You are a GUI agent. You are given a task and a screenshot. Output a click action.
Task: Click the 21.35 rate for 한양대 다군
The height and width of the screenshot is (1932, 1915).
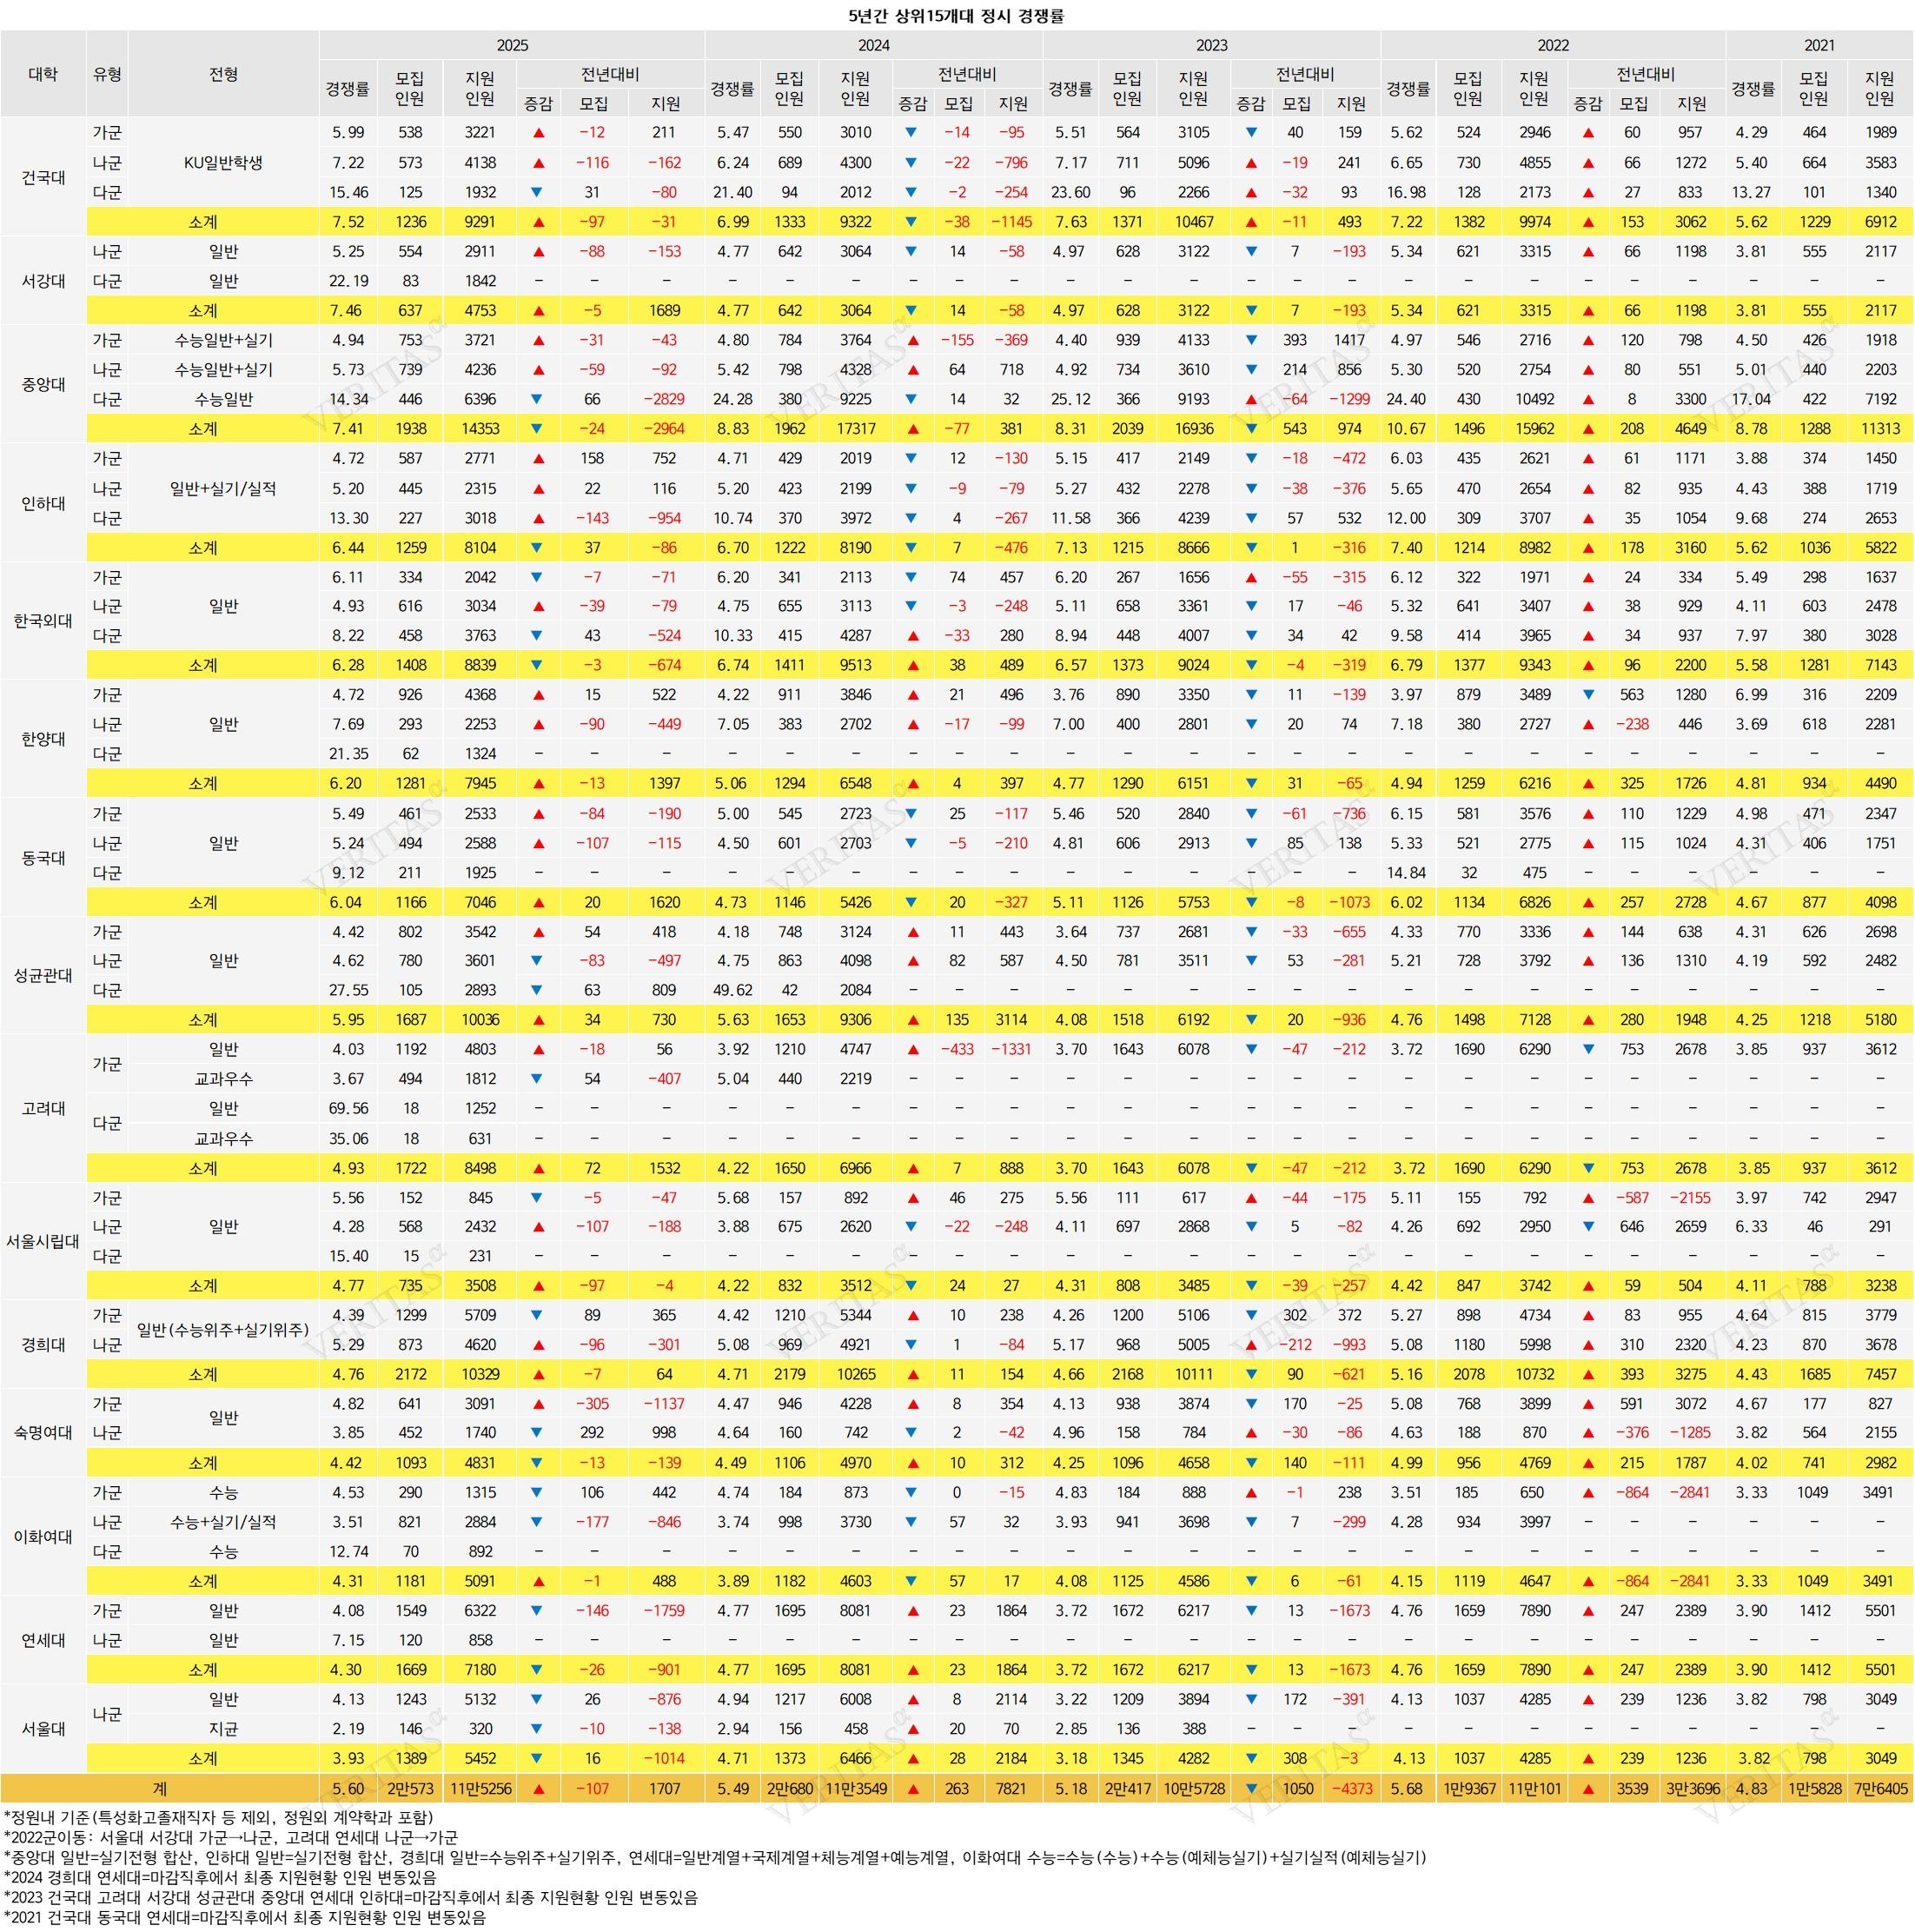tap(348, 754)
